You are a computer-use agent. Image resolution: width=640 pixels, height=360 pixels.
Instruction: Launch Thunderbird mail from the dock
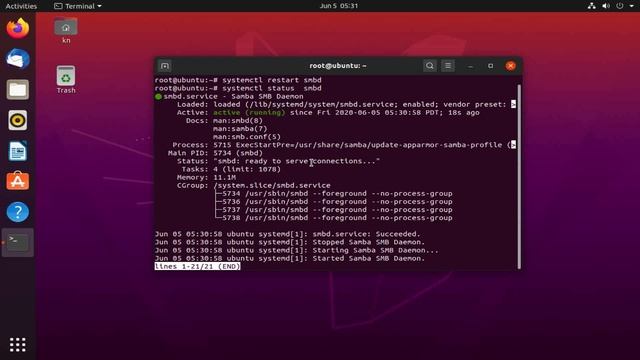coord(18,59)
